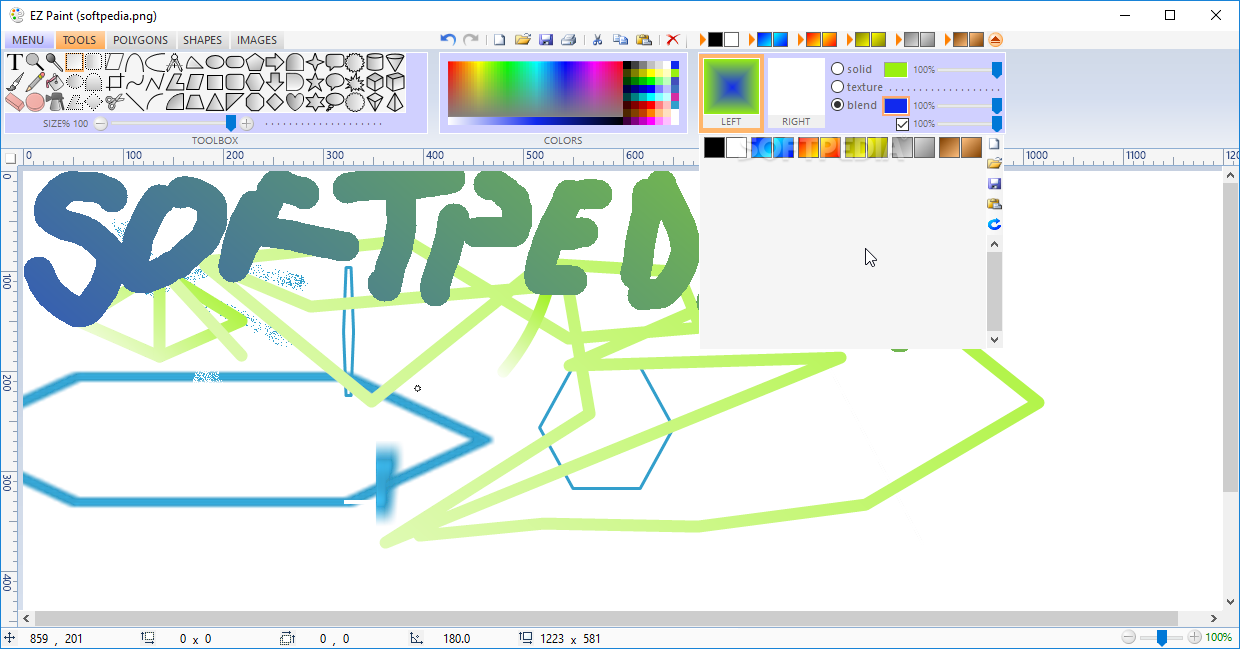Screen dimensions: 1240x649
Task: Pick a color from the rainbow spectrum
Action: (535, 90)
